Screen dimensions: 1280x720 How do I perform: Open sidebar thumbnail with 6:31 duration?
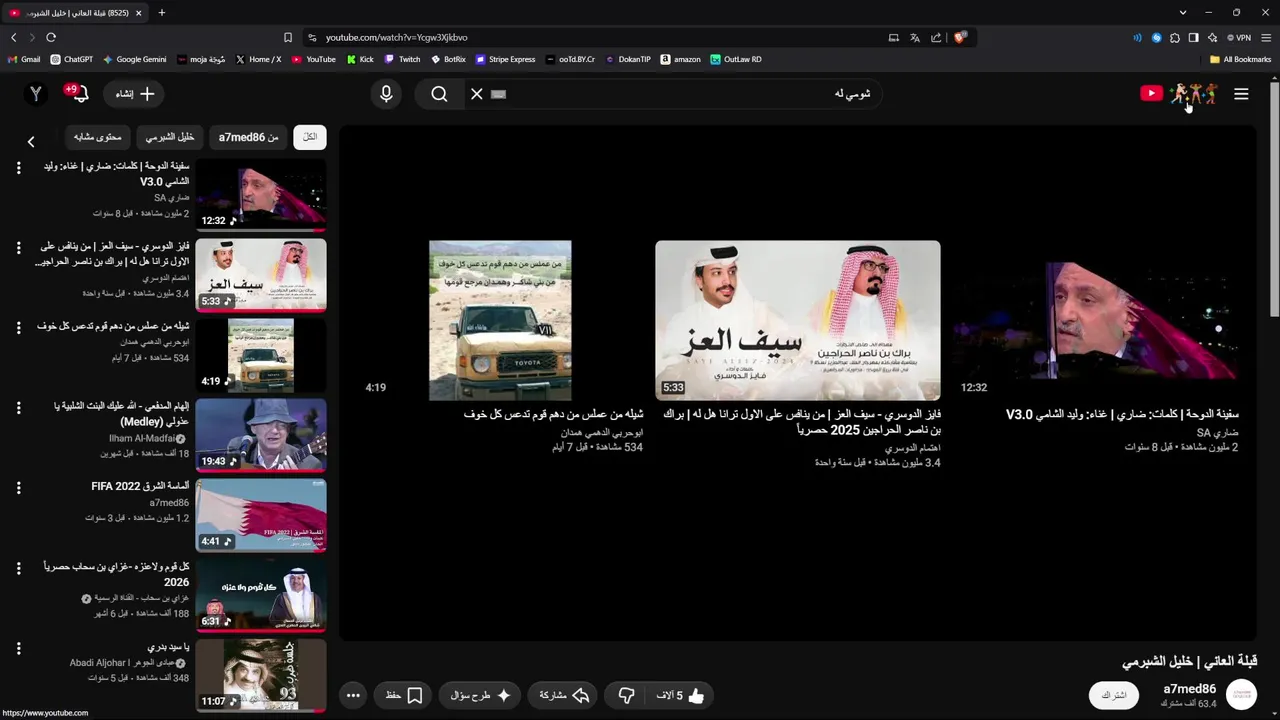pyautogui.click(x=261, y=595)
